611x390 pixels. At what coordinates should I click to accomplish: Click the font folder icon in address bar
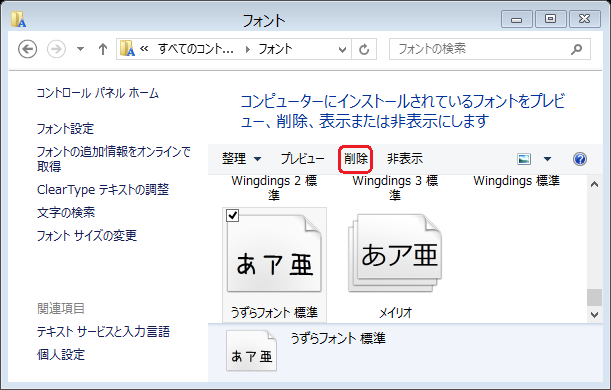click(x=127, y=49)
